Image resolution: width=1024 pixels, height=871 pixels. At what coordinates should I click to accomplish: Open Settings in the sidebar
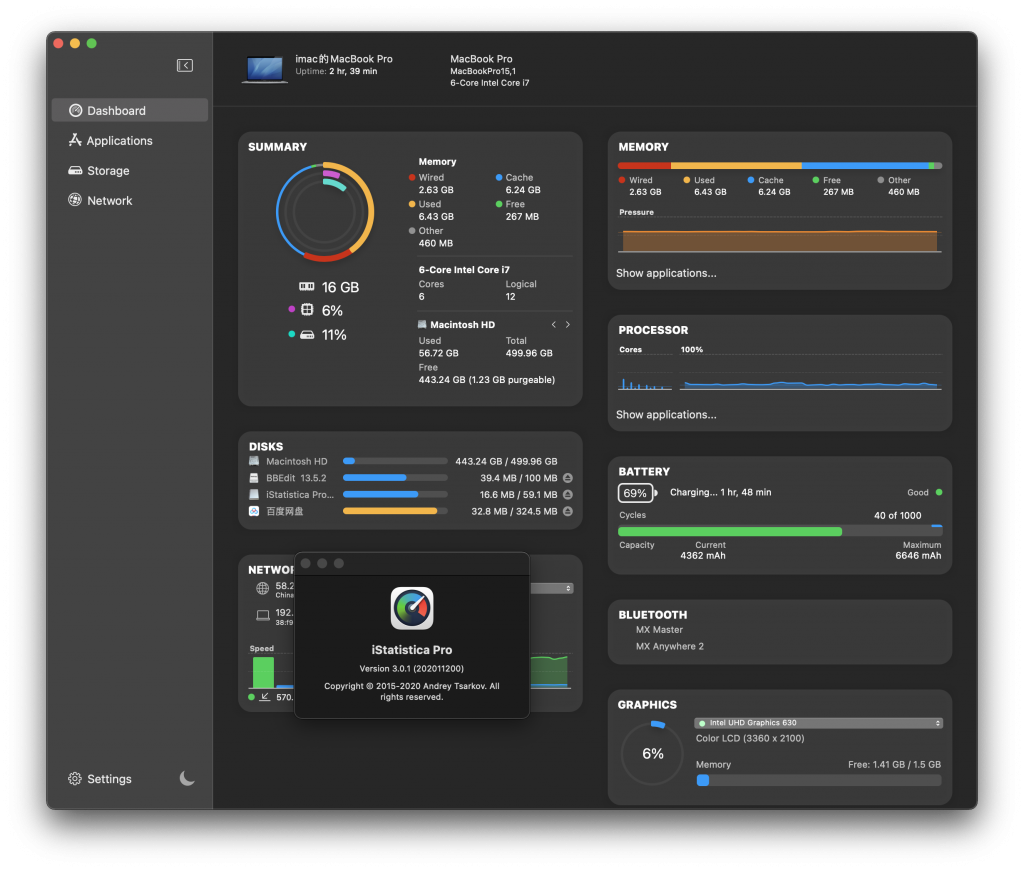click(100, 779)
